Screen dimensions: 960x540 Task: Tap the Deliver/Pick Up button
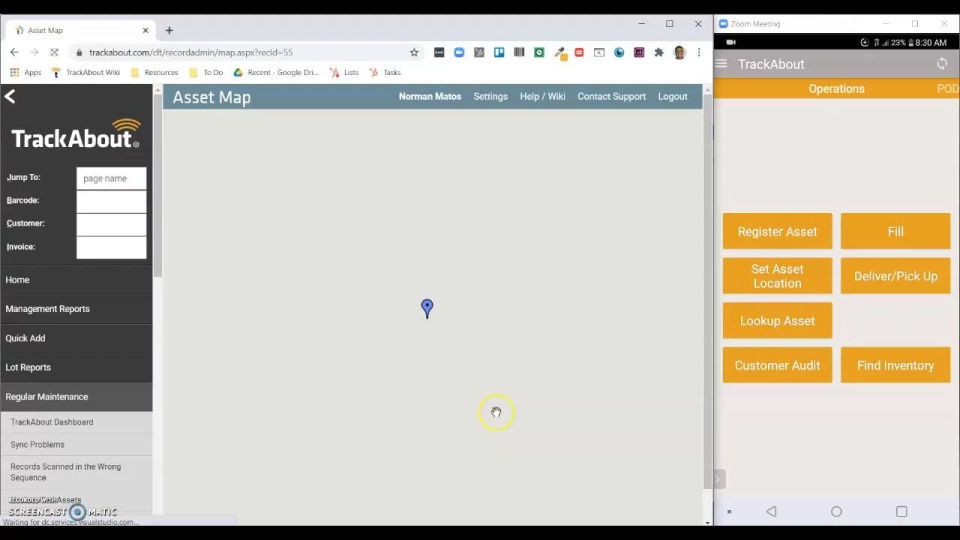[x=896, y=276]
